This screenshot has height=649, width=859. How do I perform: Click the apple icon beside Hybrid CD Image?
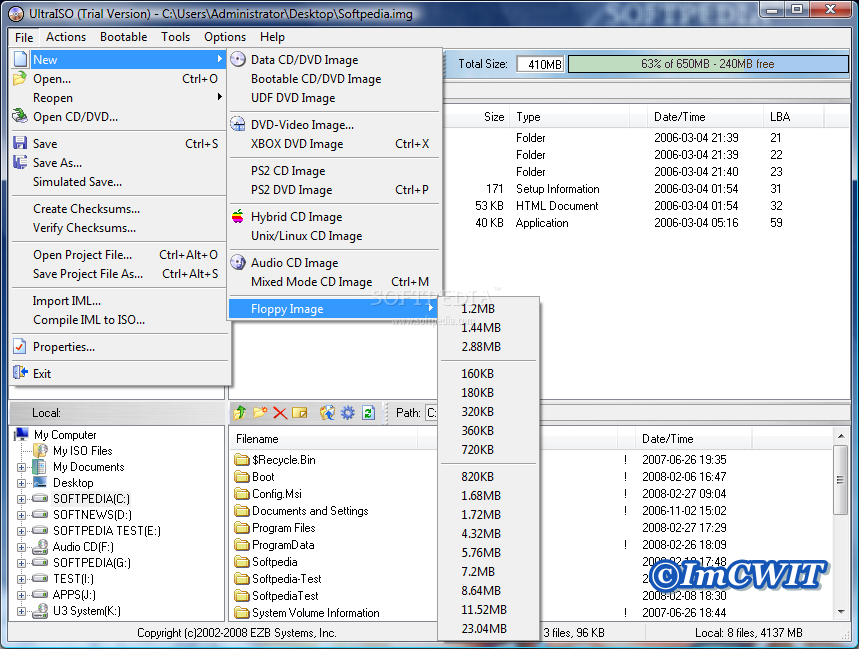(238, 216)
